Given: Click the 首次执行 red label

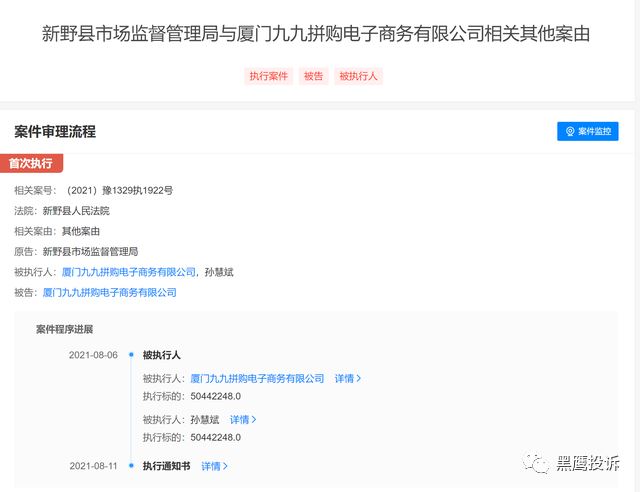Looking at the screenshot, I should (31, 163).
